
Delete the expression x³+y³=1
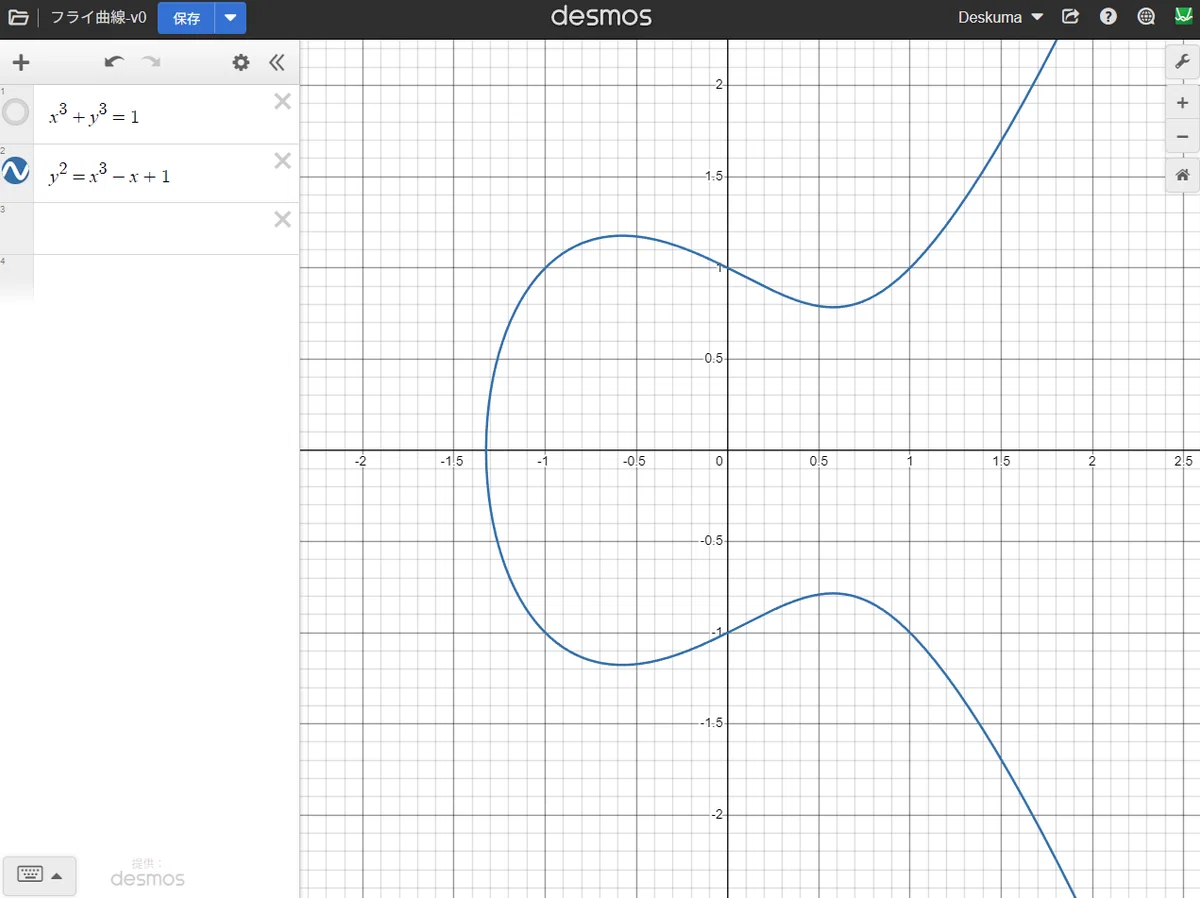(283, 101)
